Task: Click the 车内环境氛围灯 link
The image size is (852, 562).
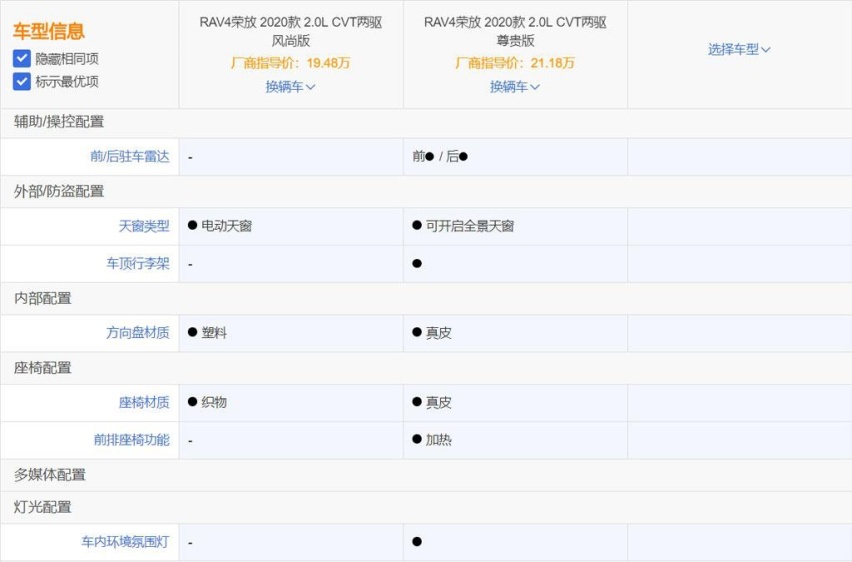Action: (126, 542)
